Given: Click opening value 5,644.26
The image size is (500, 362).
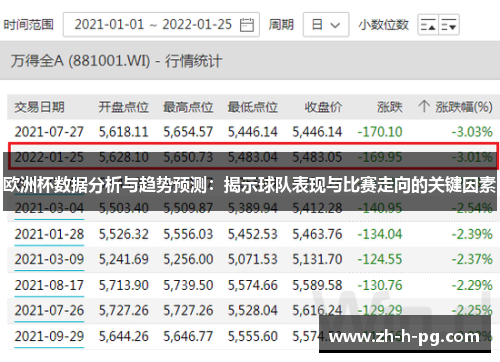Looking at the screenshot, I should click(123, 336).
